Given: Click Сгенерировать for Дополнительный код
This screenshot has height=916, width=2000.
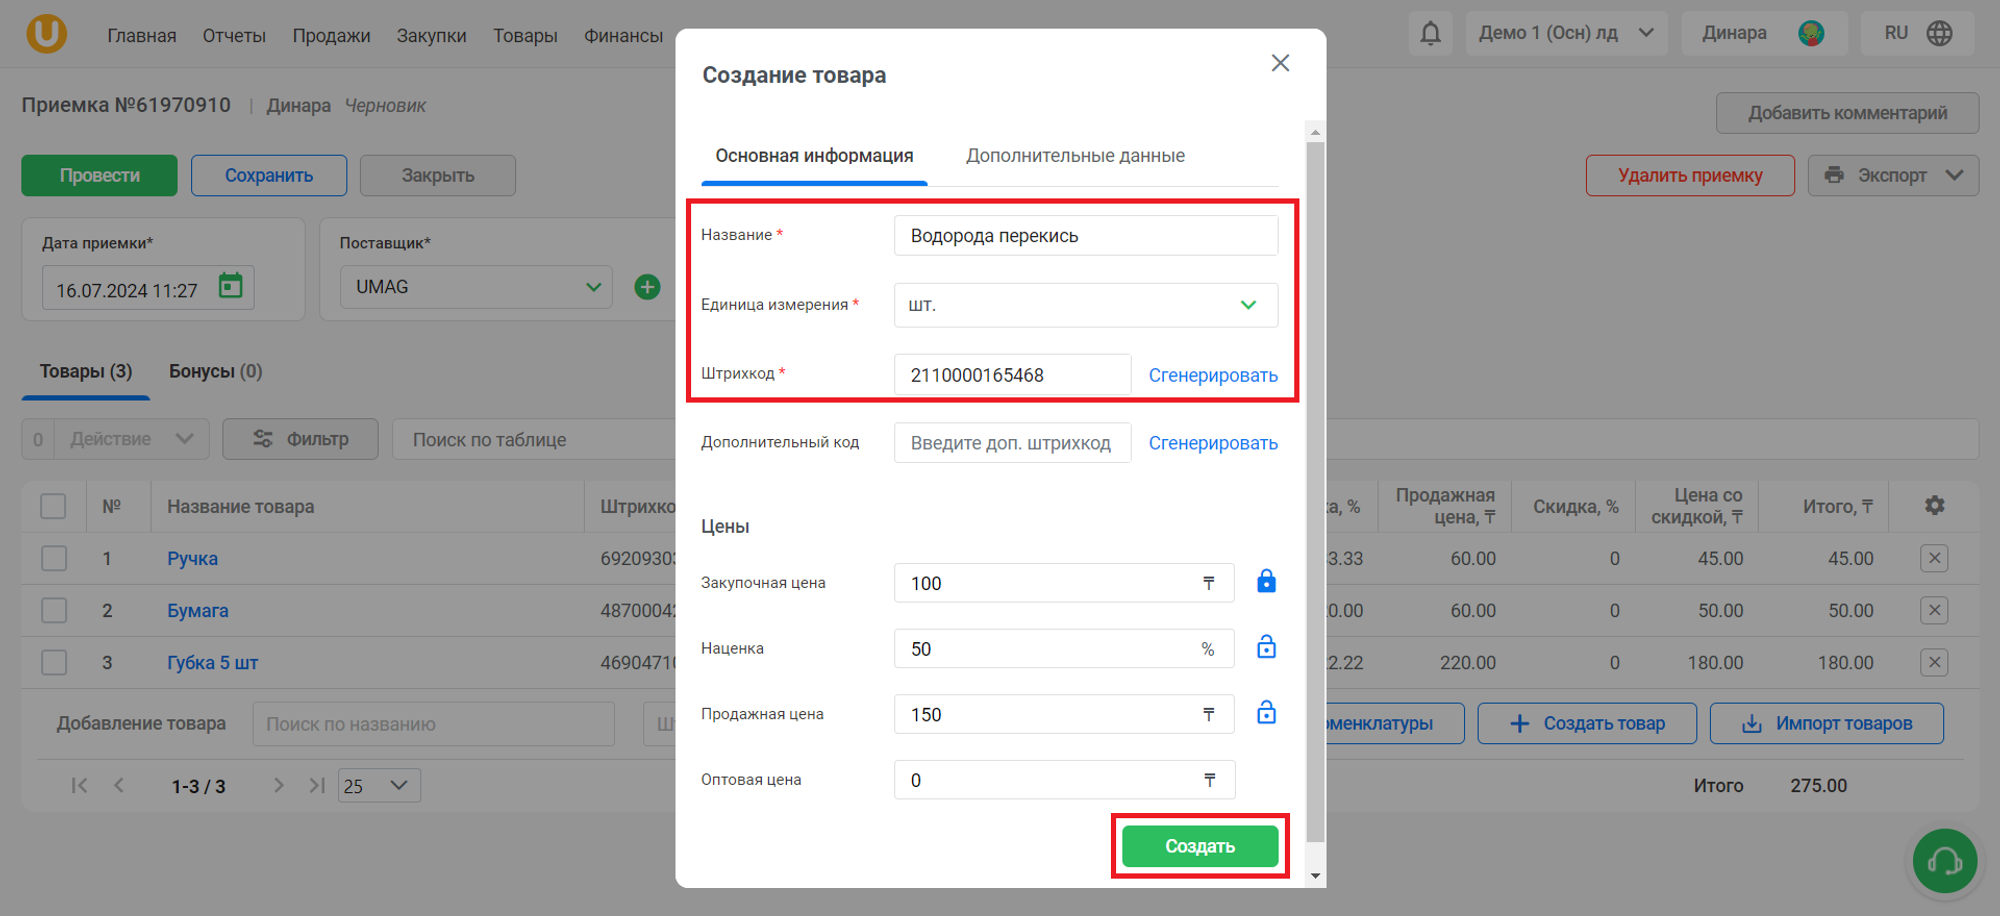Looking at the screenshot, I should click(x=1213, y=443).
